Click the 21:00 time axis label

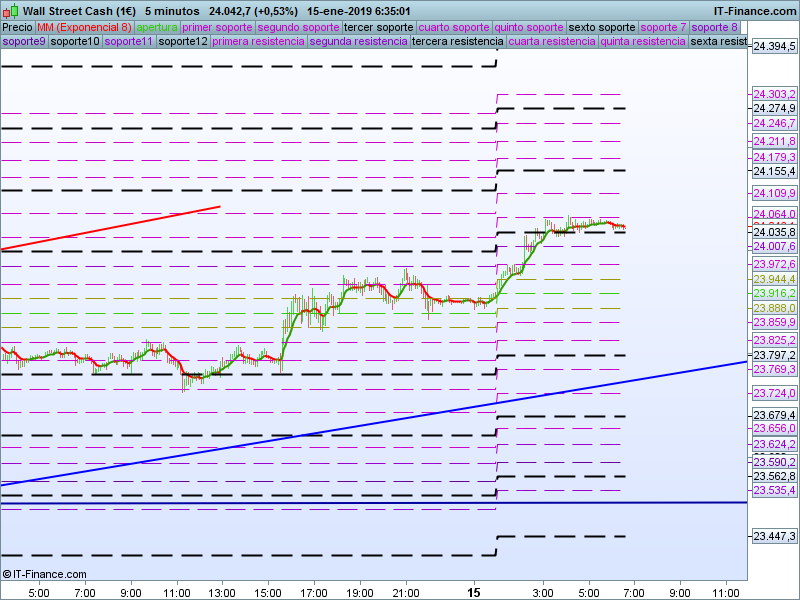[x=406, y=593]
